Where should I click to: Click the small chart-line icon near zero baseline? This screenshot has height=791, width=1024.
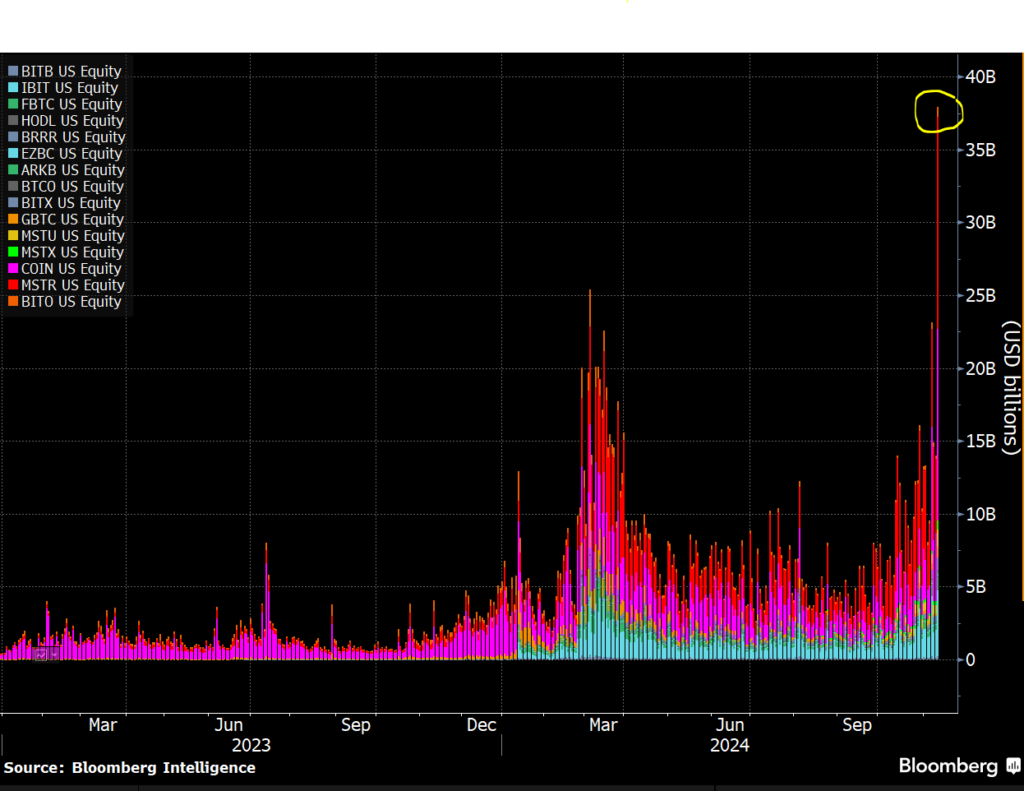(40, 654)
